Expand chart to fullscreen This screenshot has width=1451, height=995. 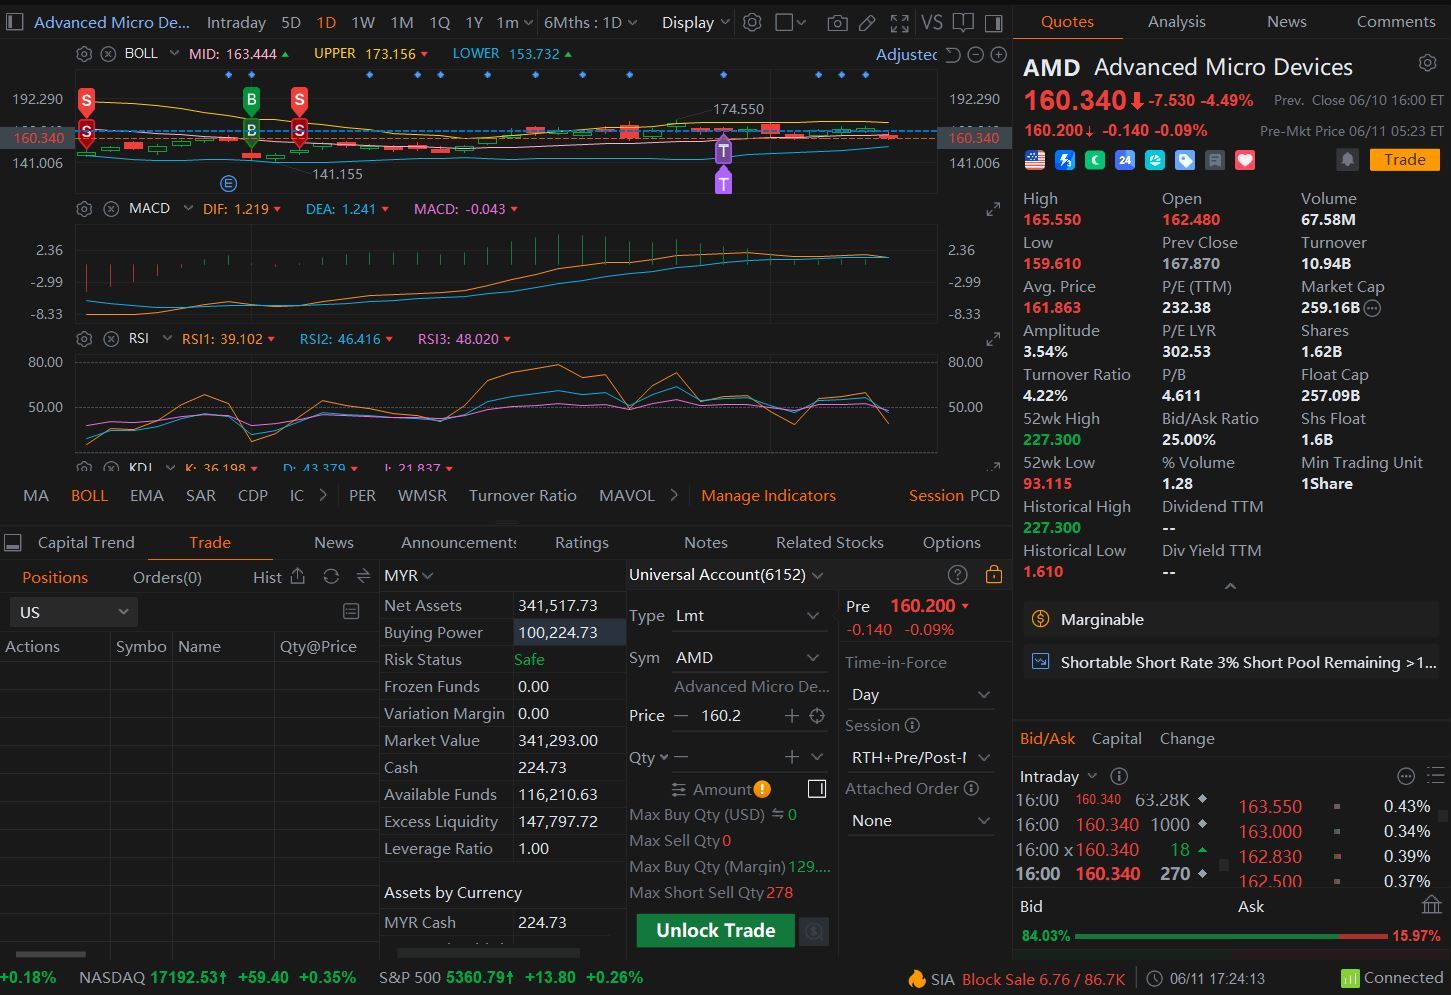[x=900, y=22]
